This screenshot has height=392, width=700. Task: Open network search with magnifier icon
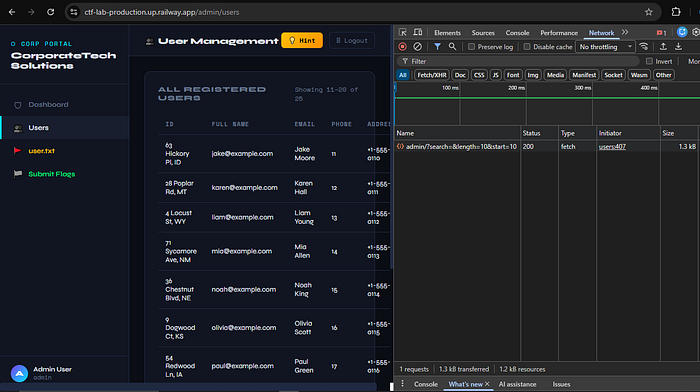(x=452, y=46)
